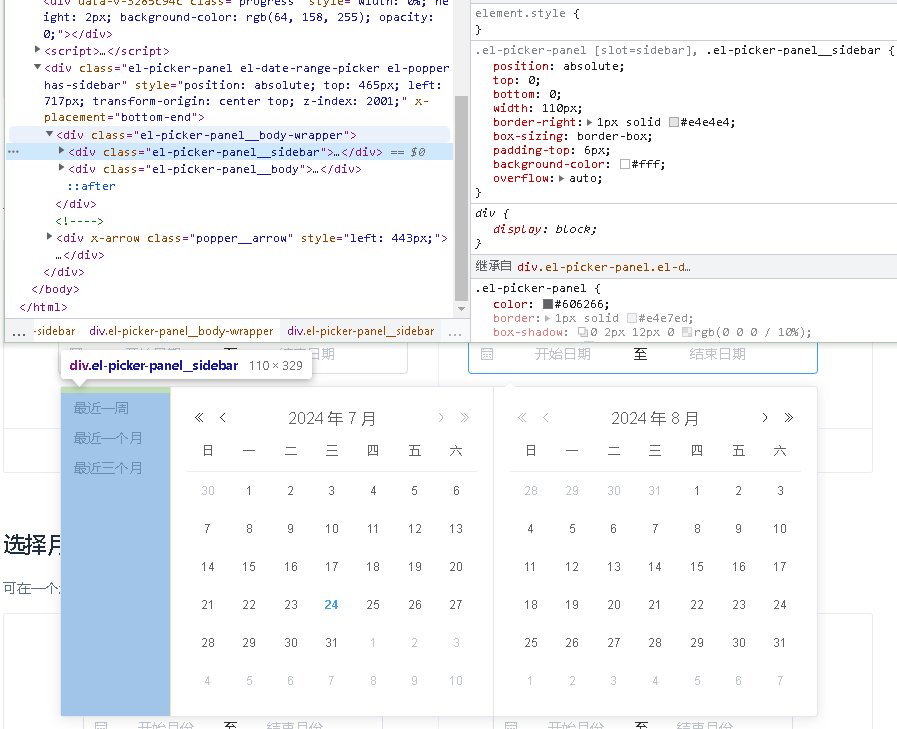
Task: Collapse the el-picker-panel__body-wrapper div
Action: (50, 134)
